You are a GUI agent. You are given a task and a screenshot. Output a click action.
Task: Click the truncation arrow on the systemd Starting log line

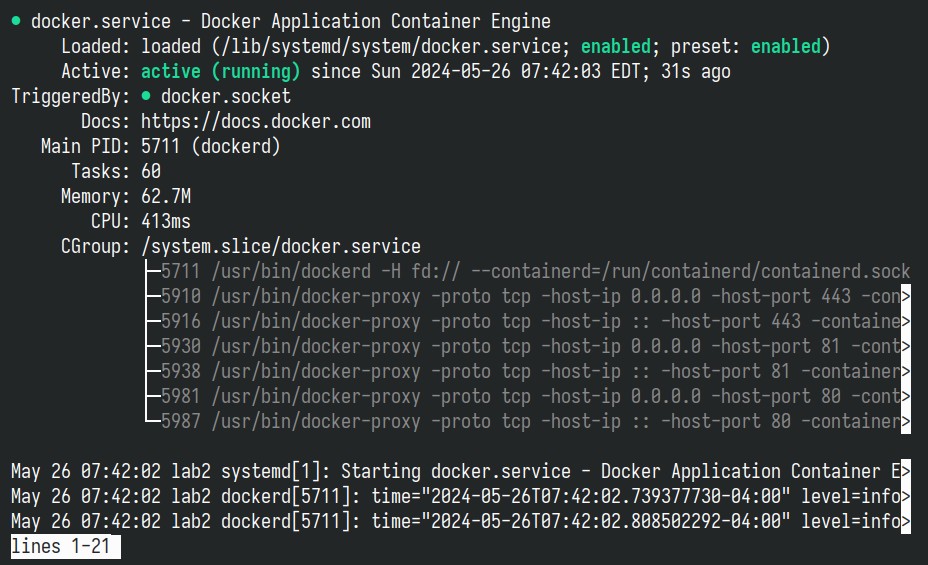tap(906, 471)
